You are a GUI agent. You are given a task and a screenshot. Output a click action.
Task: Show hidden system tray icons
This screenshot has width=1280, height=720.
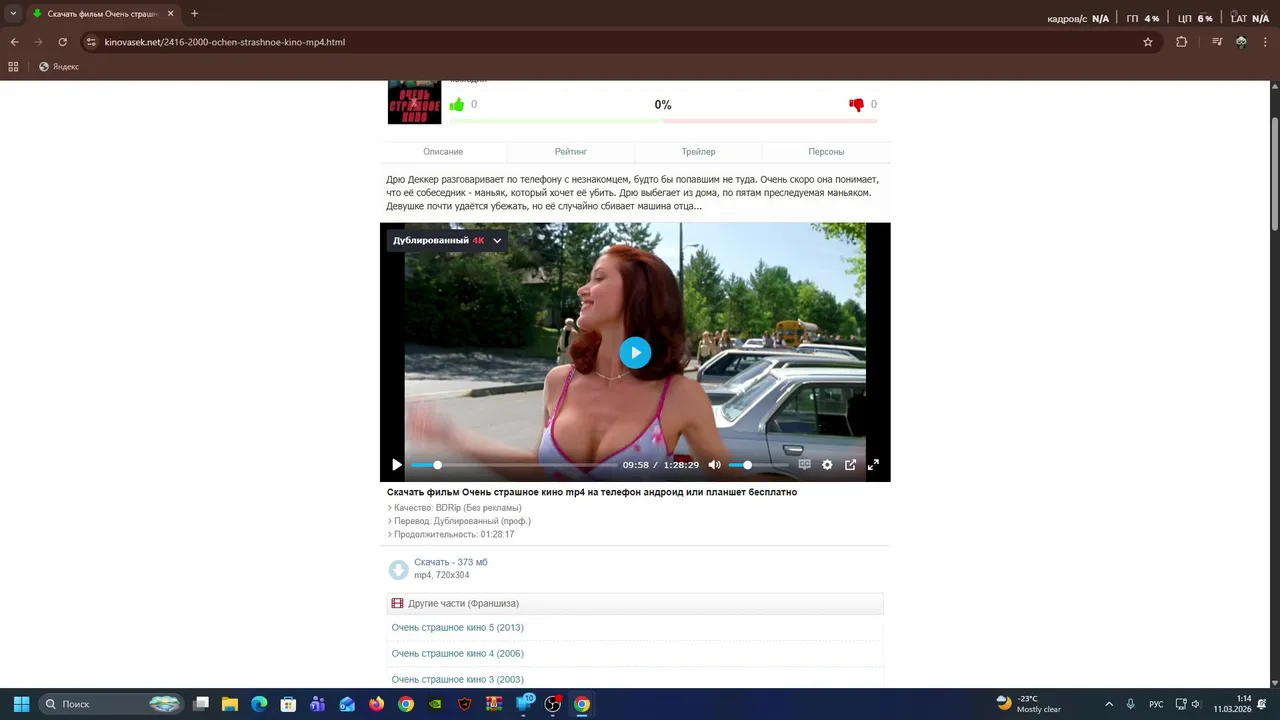[x=1109, y=704]
